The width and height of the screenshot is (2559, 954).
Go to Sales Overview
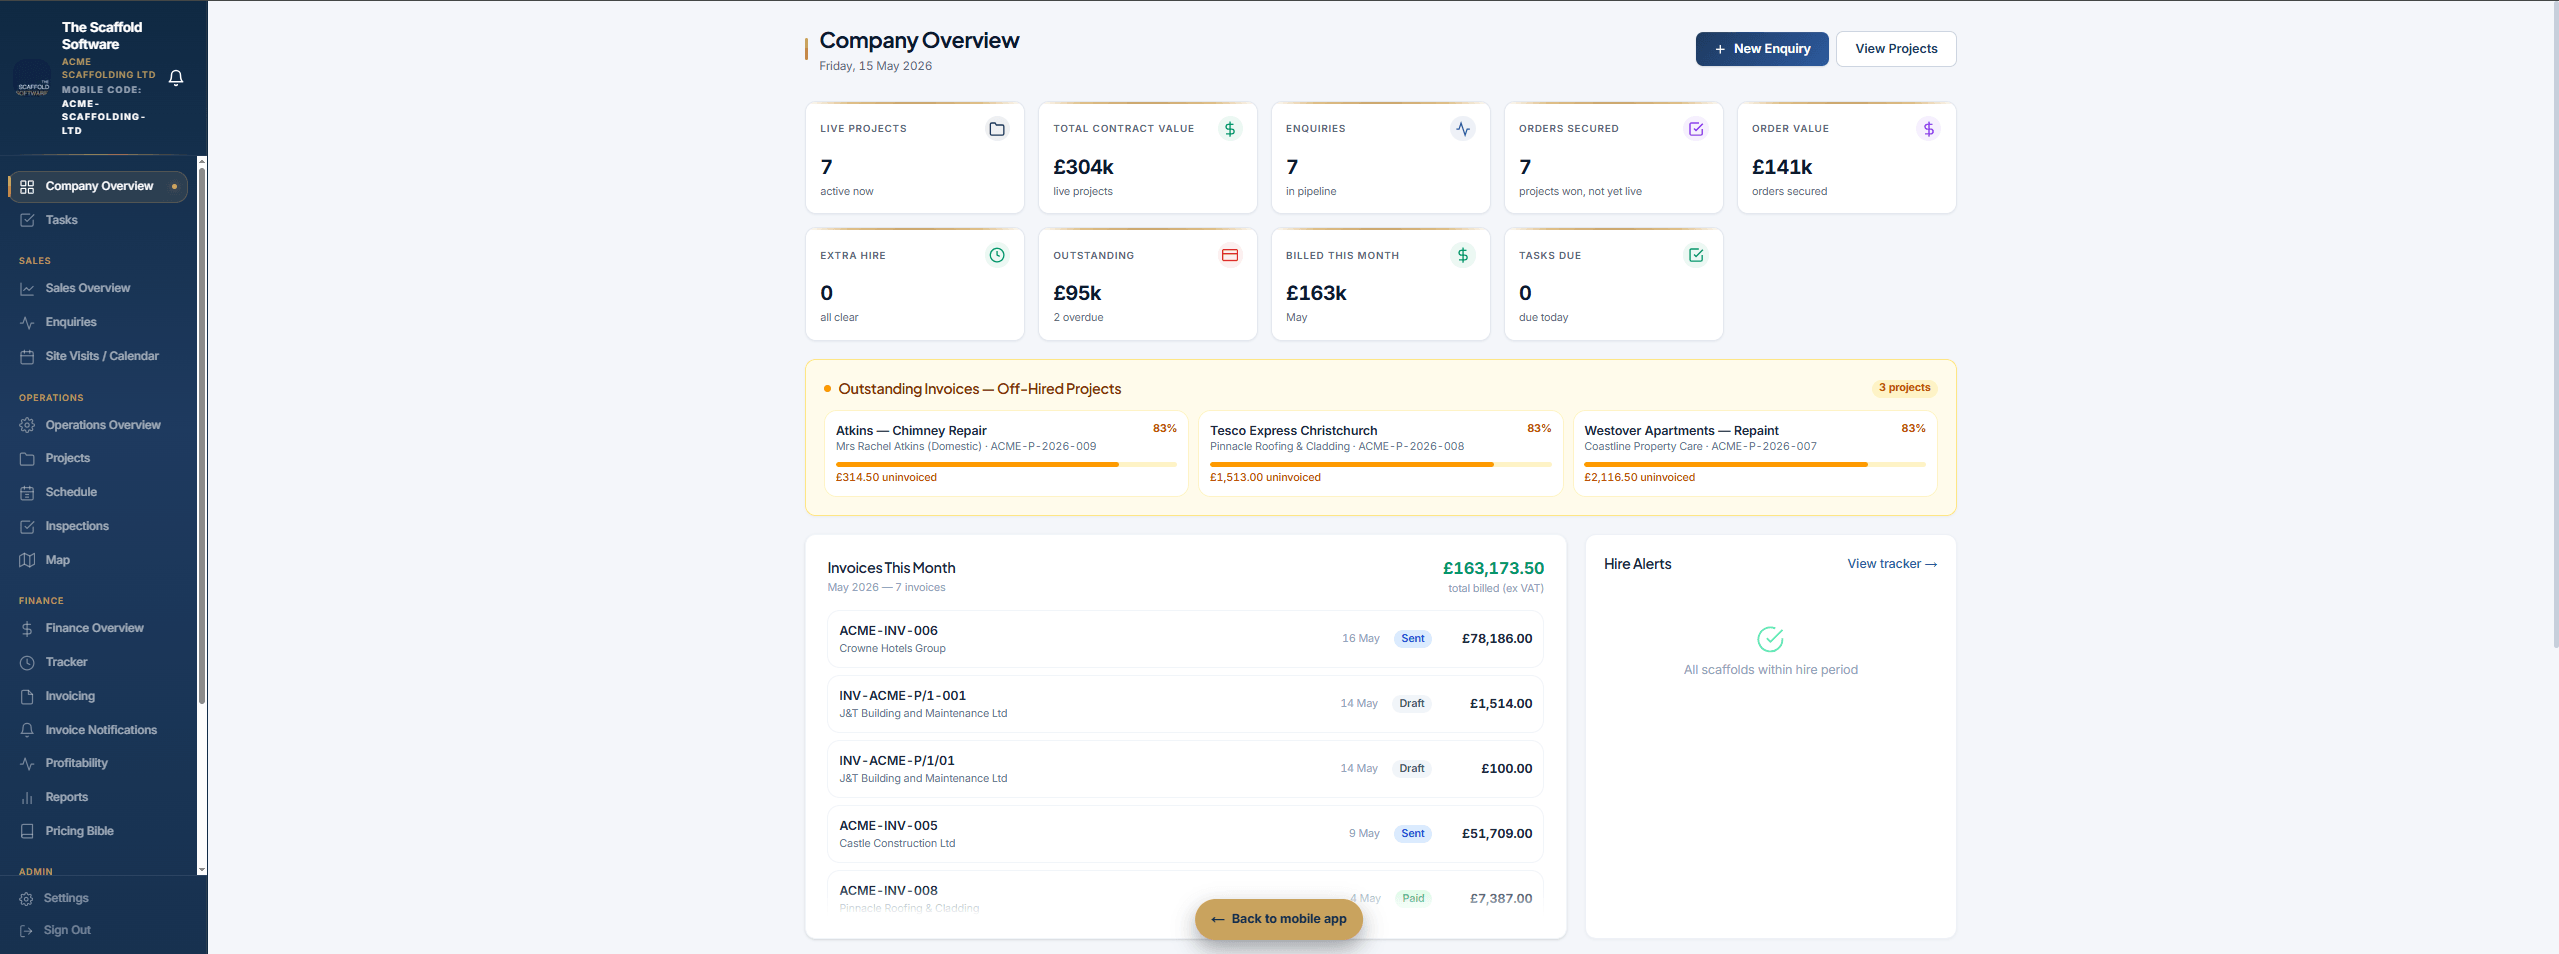click(x=98, y=288)
